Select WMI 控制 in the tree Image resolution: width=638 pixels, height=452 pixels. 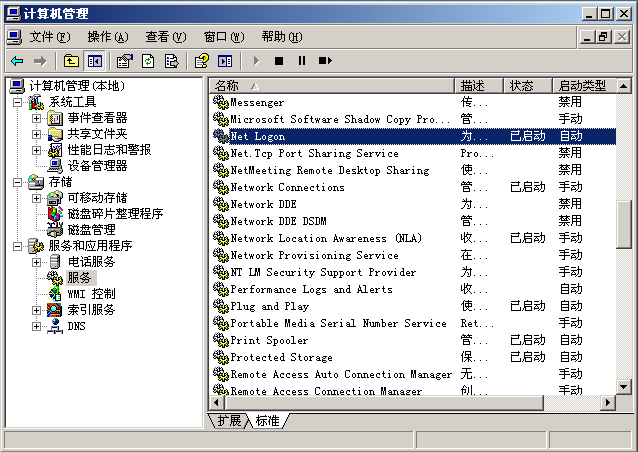tap(92, 294)
